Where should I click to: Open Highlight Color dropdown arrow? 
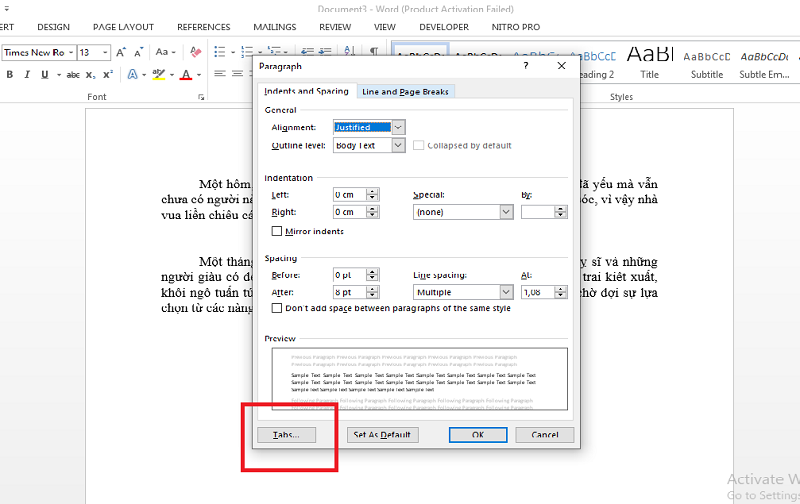[x=171, y=75]
